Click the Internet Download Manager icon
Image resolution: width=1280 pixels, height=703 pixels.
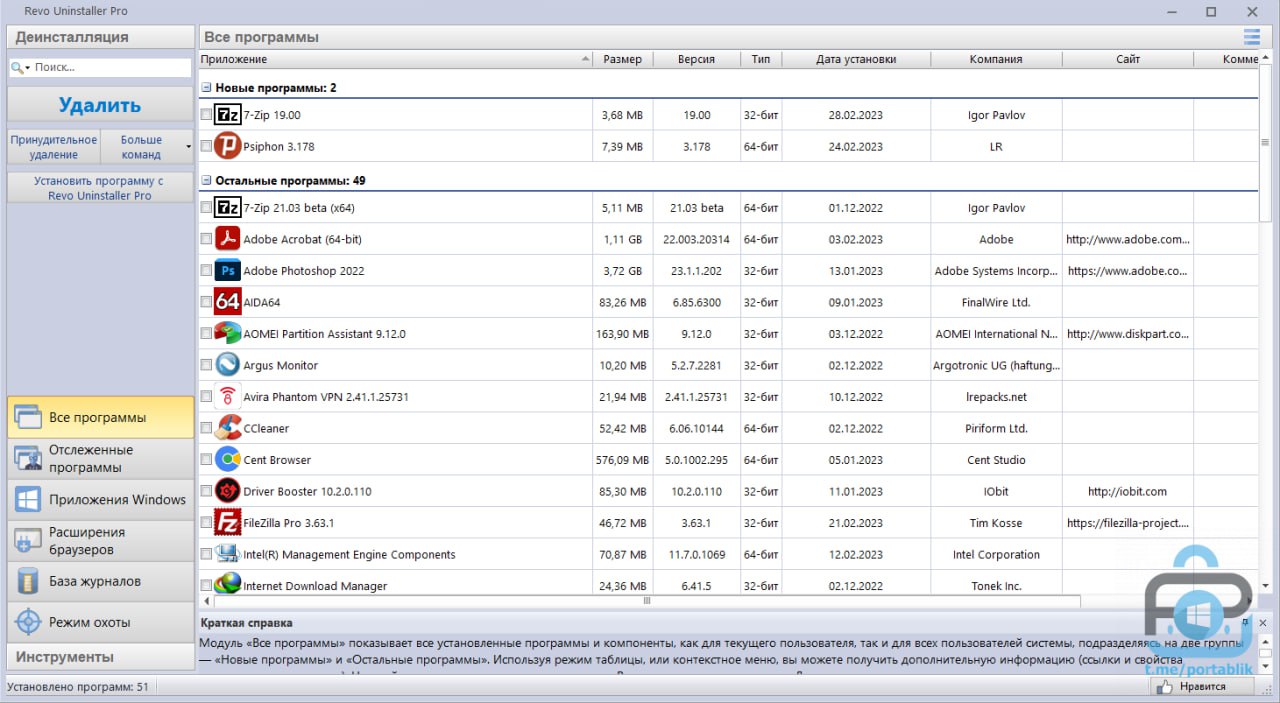pos(228,583)
